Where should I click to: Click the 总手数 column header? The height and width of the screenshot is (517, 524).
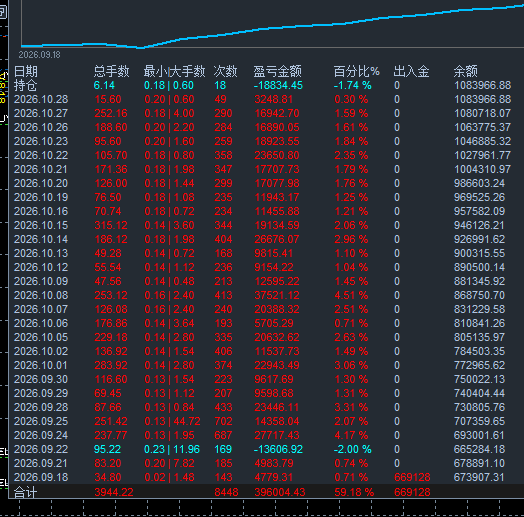[111, 71]
